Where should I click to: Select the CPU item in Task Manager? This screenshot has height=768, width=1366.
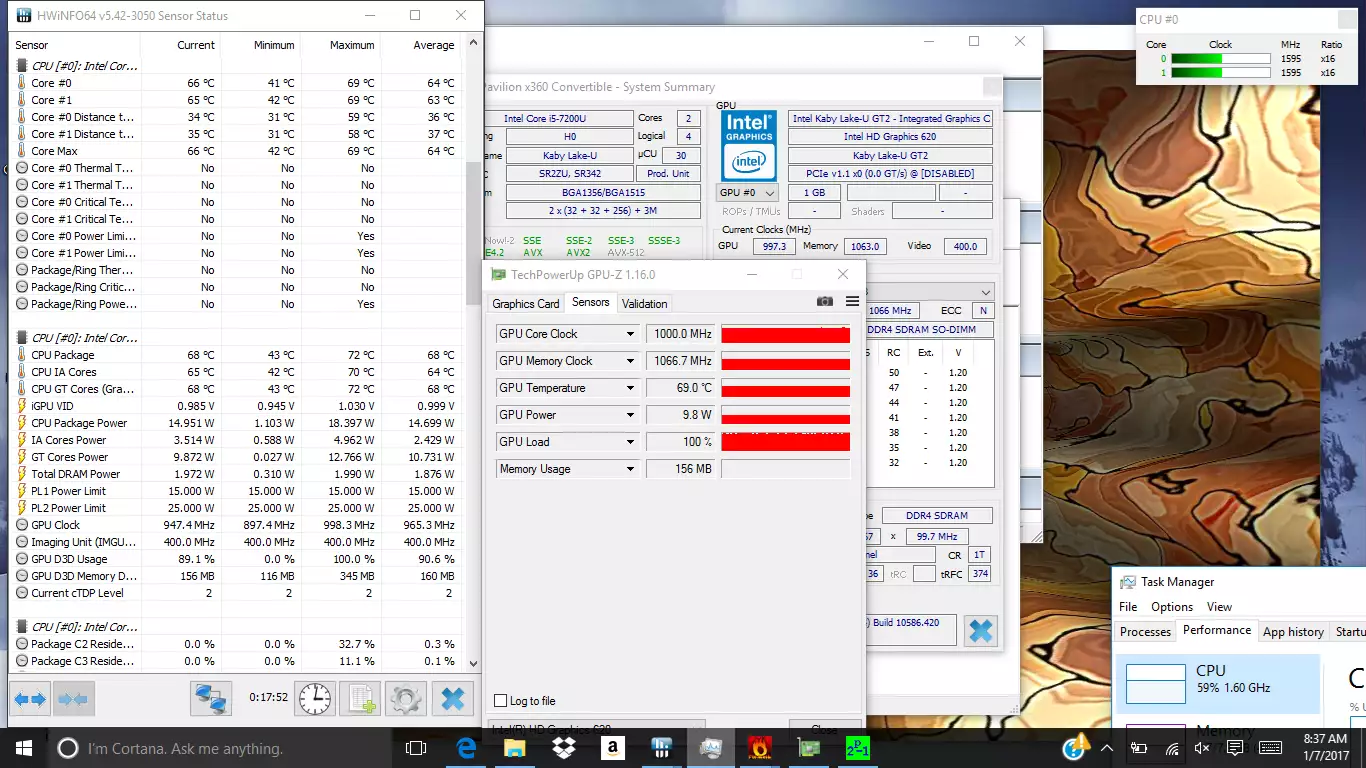1218,680
